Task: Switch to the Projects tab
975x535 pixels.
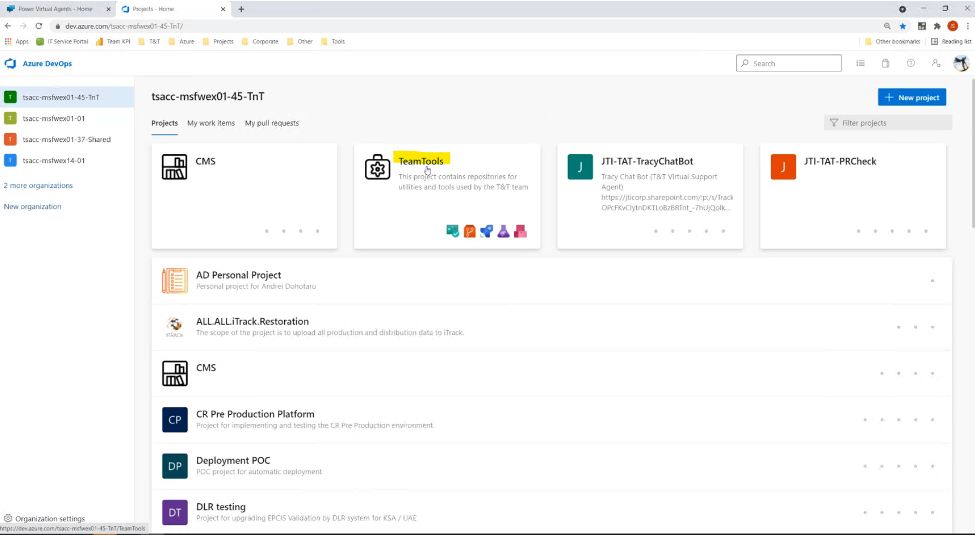Action: coord(165,123)
